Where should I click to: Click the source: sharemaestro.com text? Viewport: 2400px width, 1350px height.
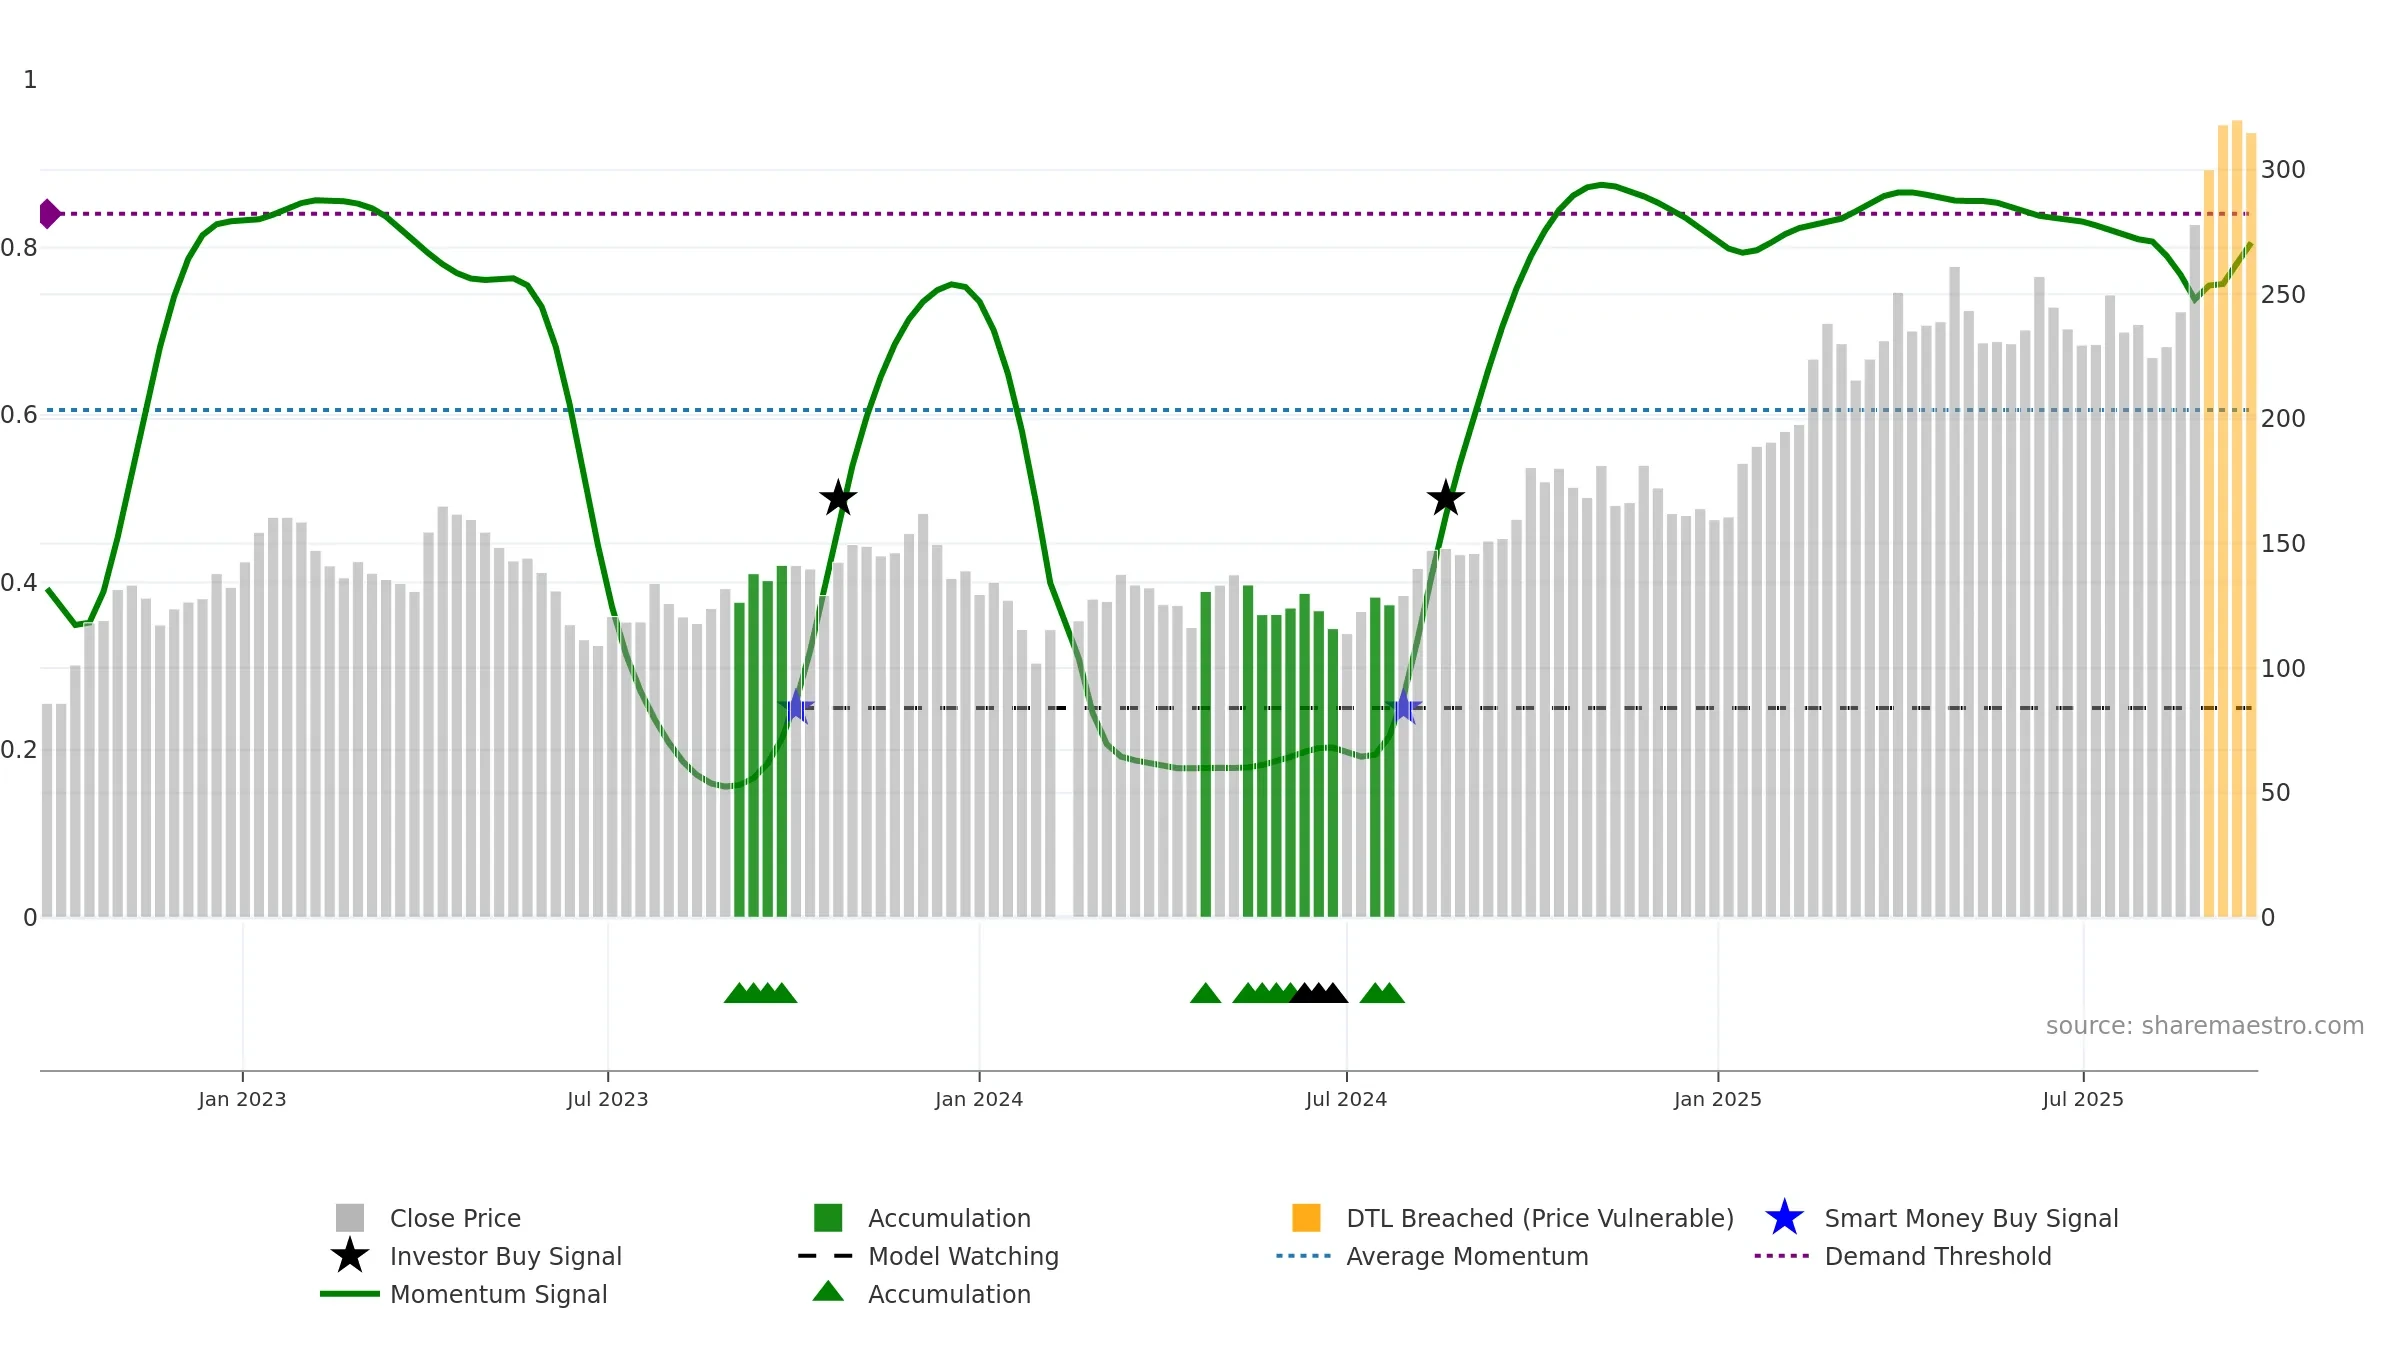(x=2205, y=1026)
